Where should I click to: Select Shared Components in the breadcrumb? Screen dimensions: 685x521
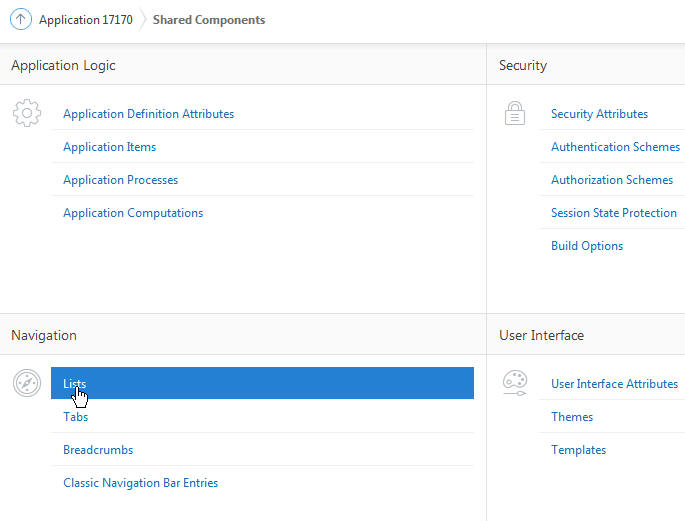tap(209, 20)
